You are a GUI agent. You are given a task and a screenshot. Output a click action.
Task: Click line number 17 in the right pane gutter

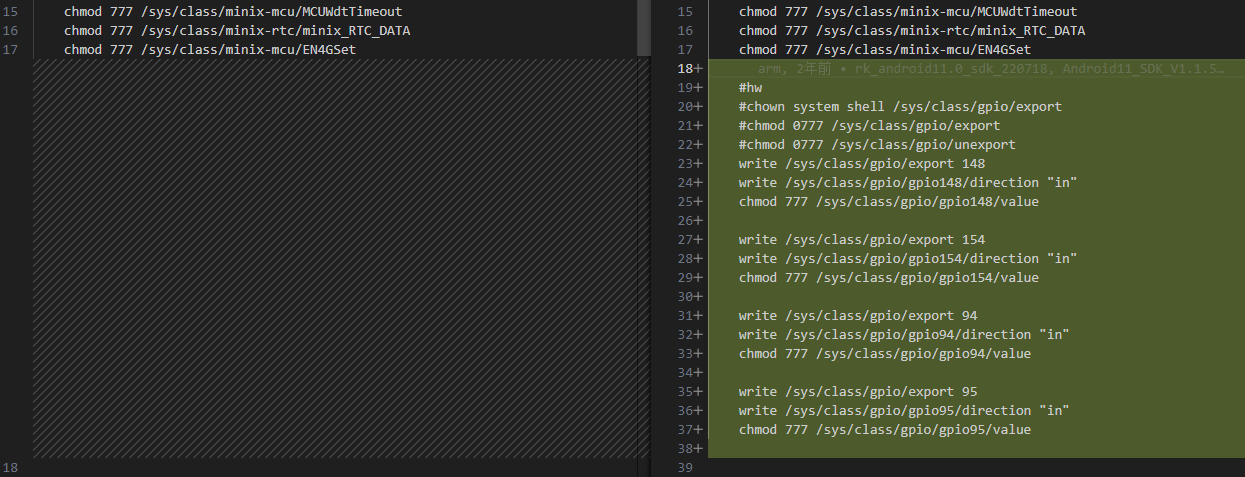coord(685,50)
